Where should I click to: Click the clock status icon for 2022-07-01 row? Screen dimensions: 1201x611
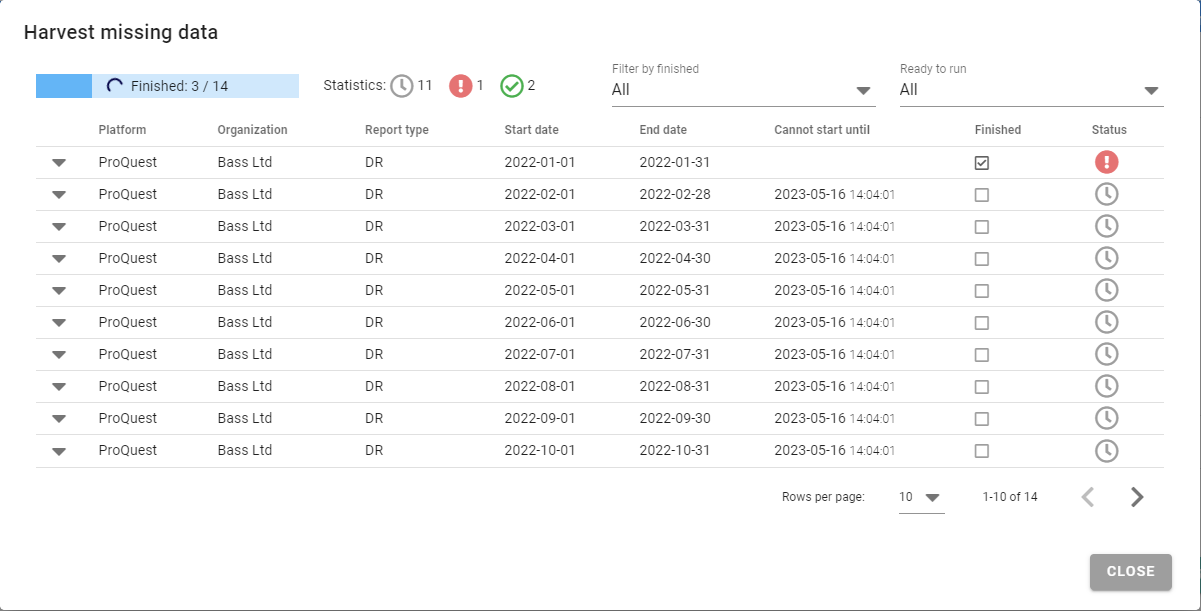click(1106, 354)
